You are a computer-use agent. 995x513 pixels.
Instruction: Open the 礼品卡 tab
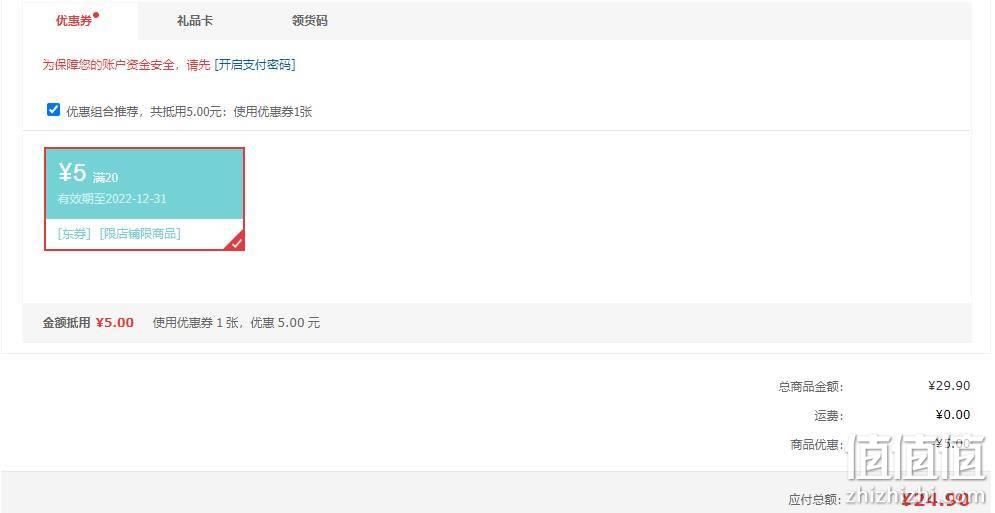coord(195,20)
